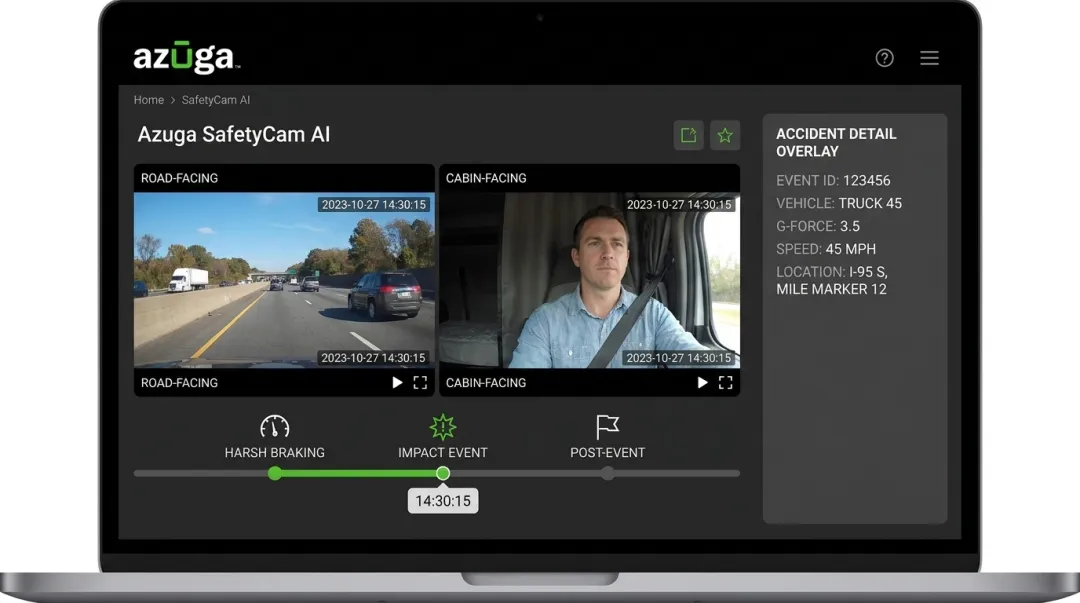Image resolution: width=1080 pixels, height=603 pixels.
Task: Click Location I-95 S, Mile Marker 12
Action: [x=832, y=280]
